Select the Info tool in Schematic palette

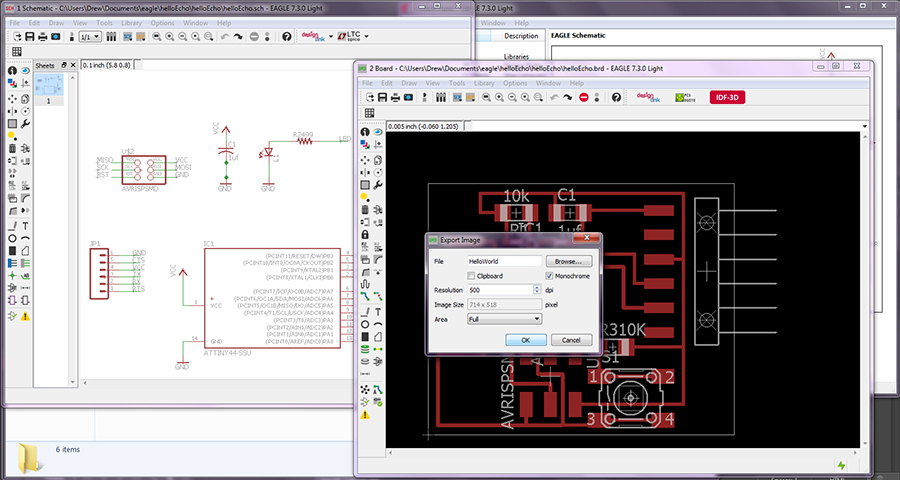click(x=12, y=71)
